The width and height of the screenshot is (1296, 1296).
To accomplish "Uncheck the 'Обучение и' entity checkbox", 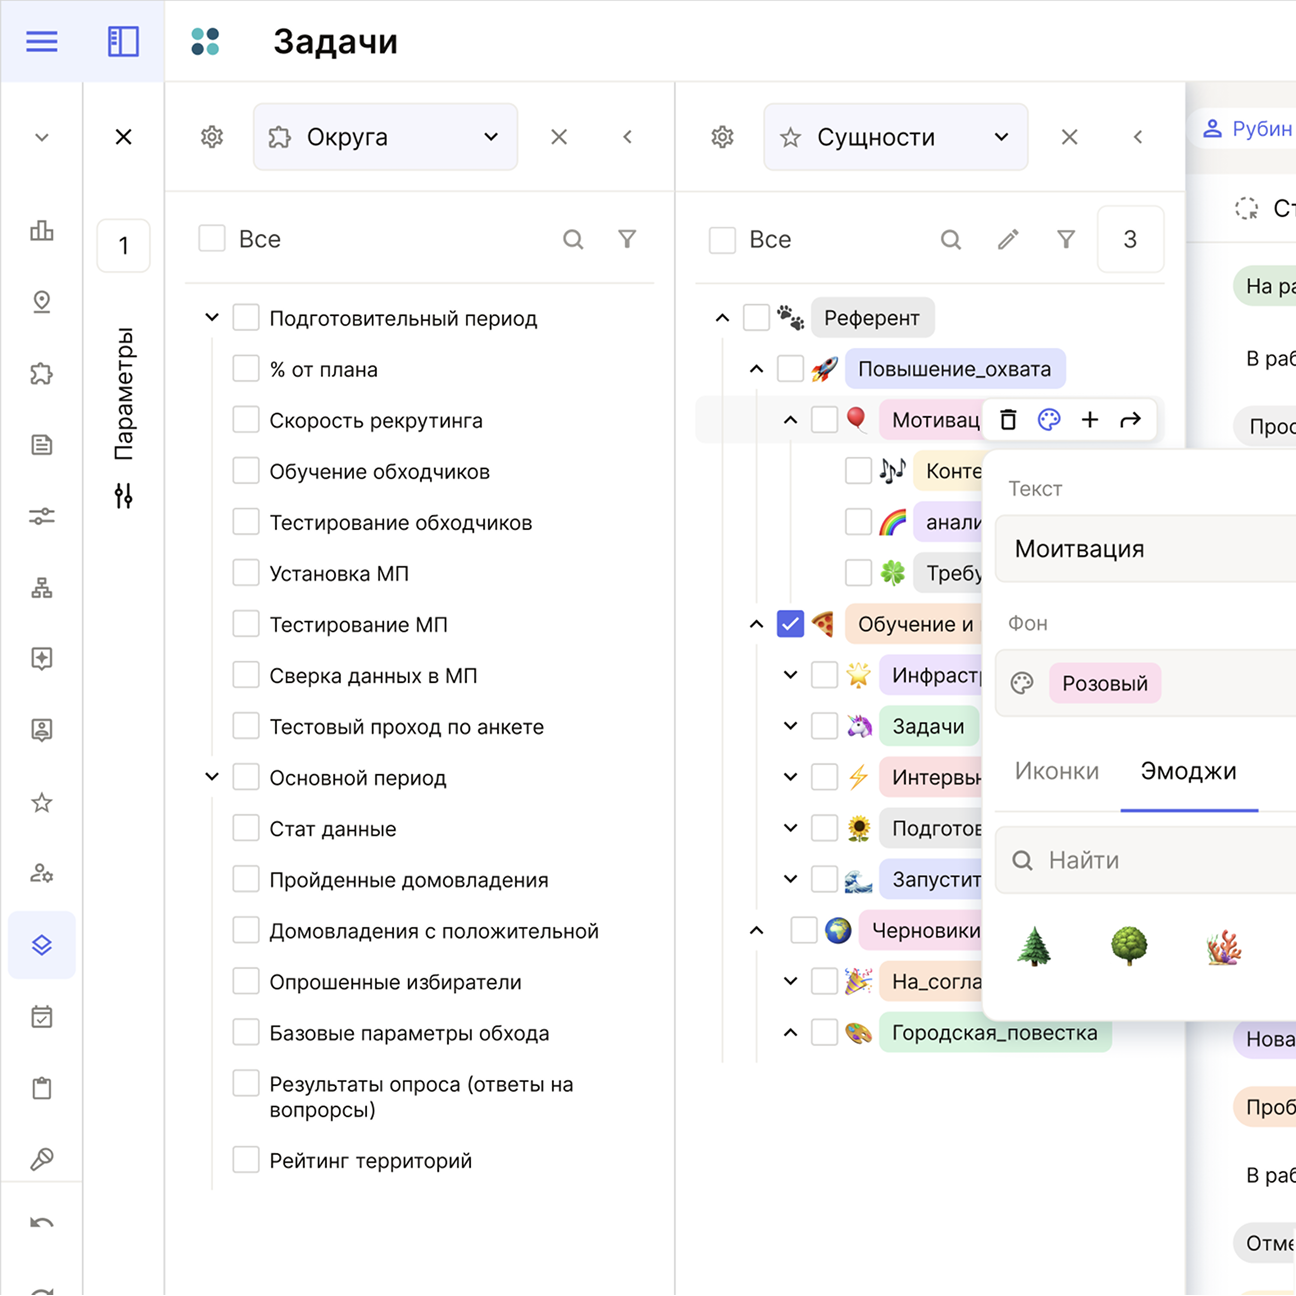I will [x=790, y=624].
